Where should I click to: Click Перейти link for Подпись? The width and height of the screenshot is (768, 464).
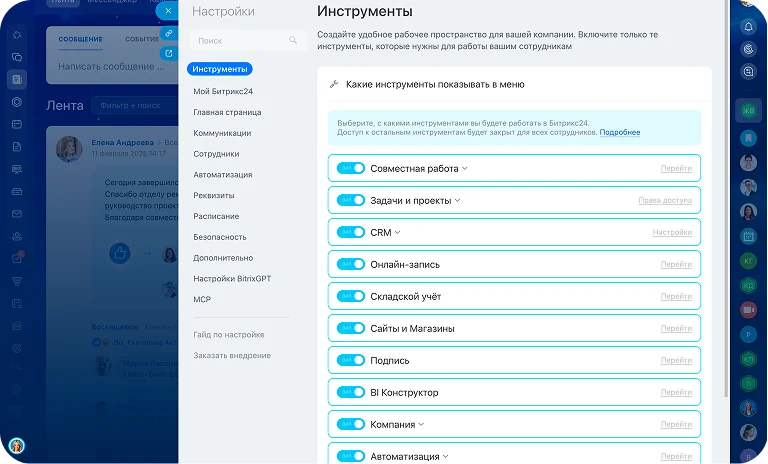click(x=676, y=360)
